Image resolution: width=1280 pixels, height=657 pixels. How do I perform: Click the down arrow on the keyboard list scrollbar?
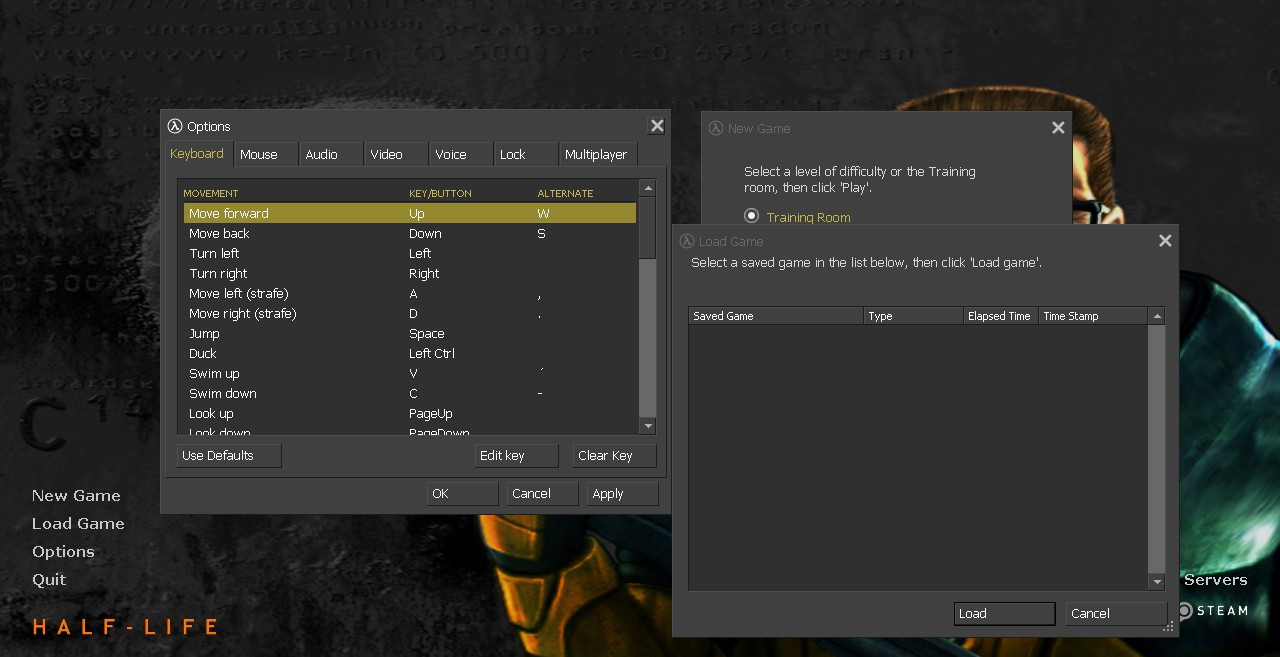pyautogui.click(x=647, y=426)
